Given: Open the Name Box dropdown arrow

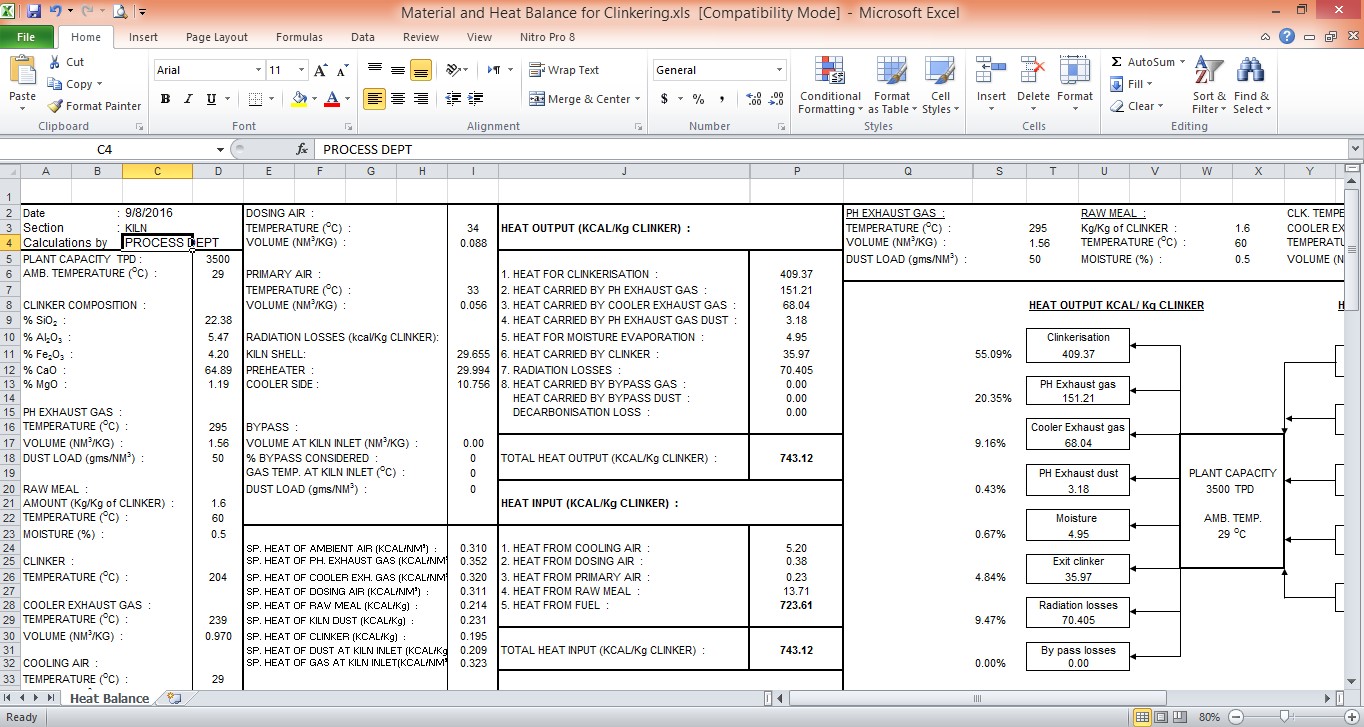Looking at the screenshot, I should 220,149.
